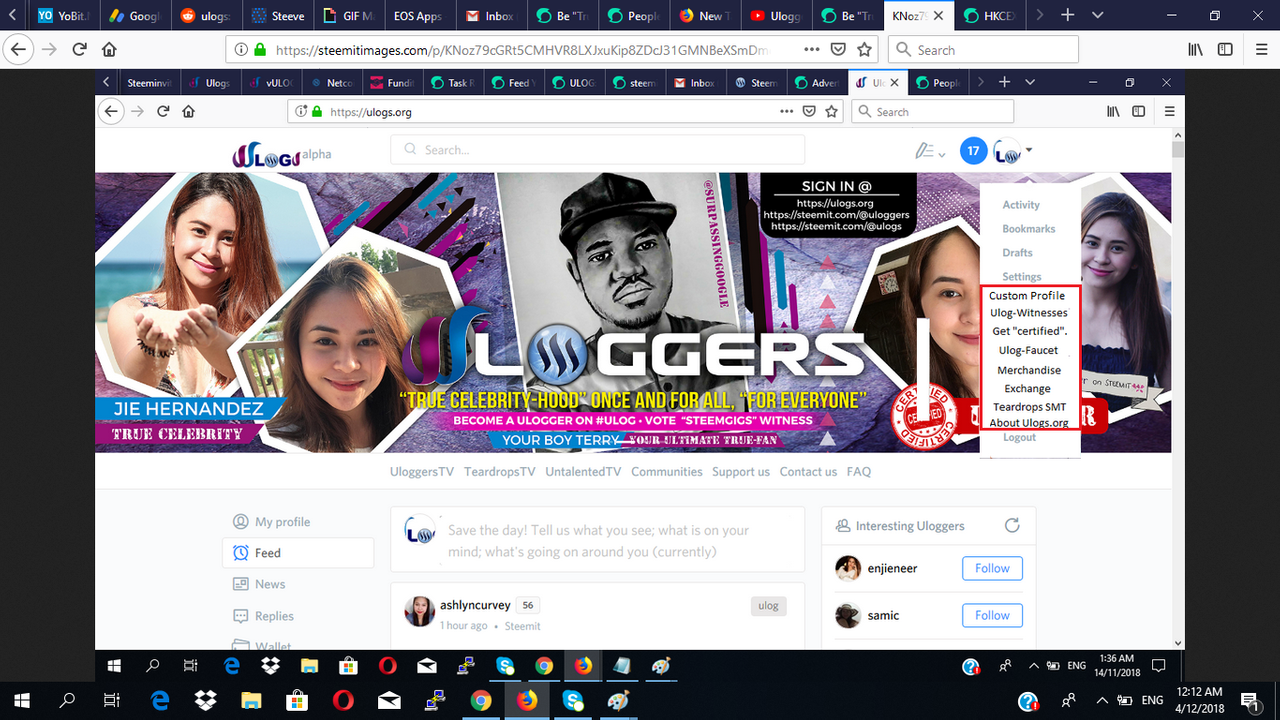List all tabs in the outer Firefox

[1098, 15]
